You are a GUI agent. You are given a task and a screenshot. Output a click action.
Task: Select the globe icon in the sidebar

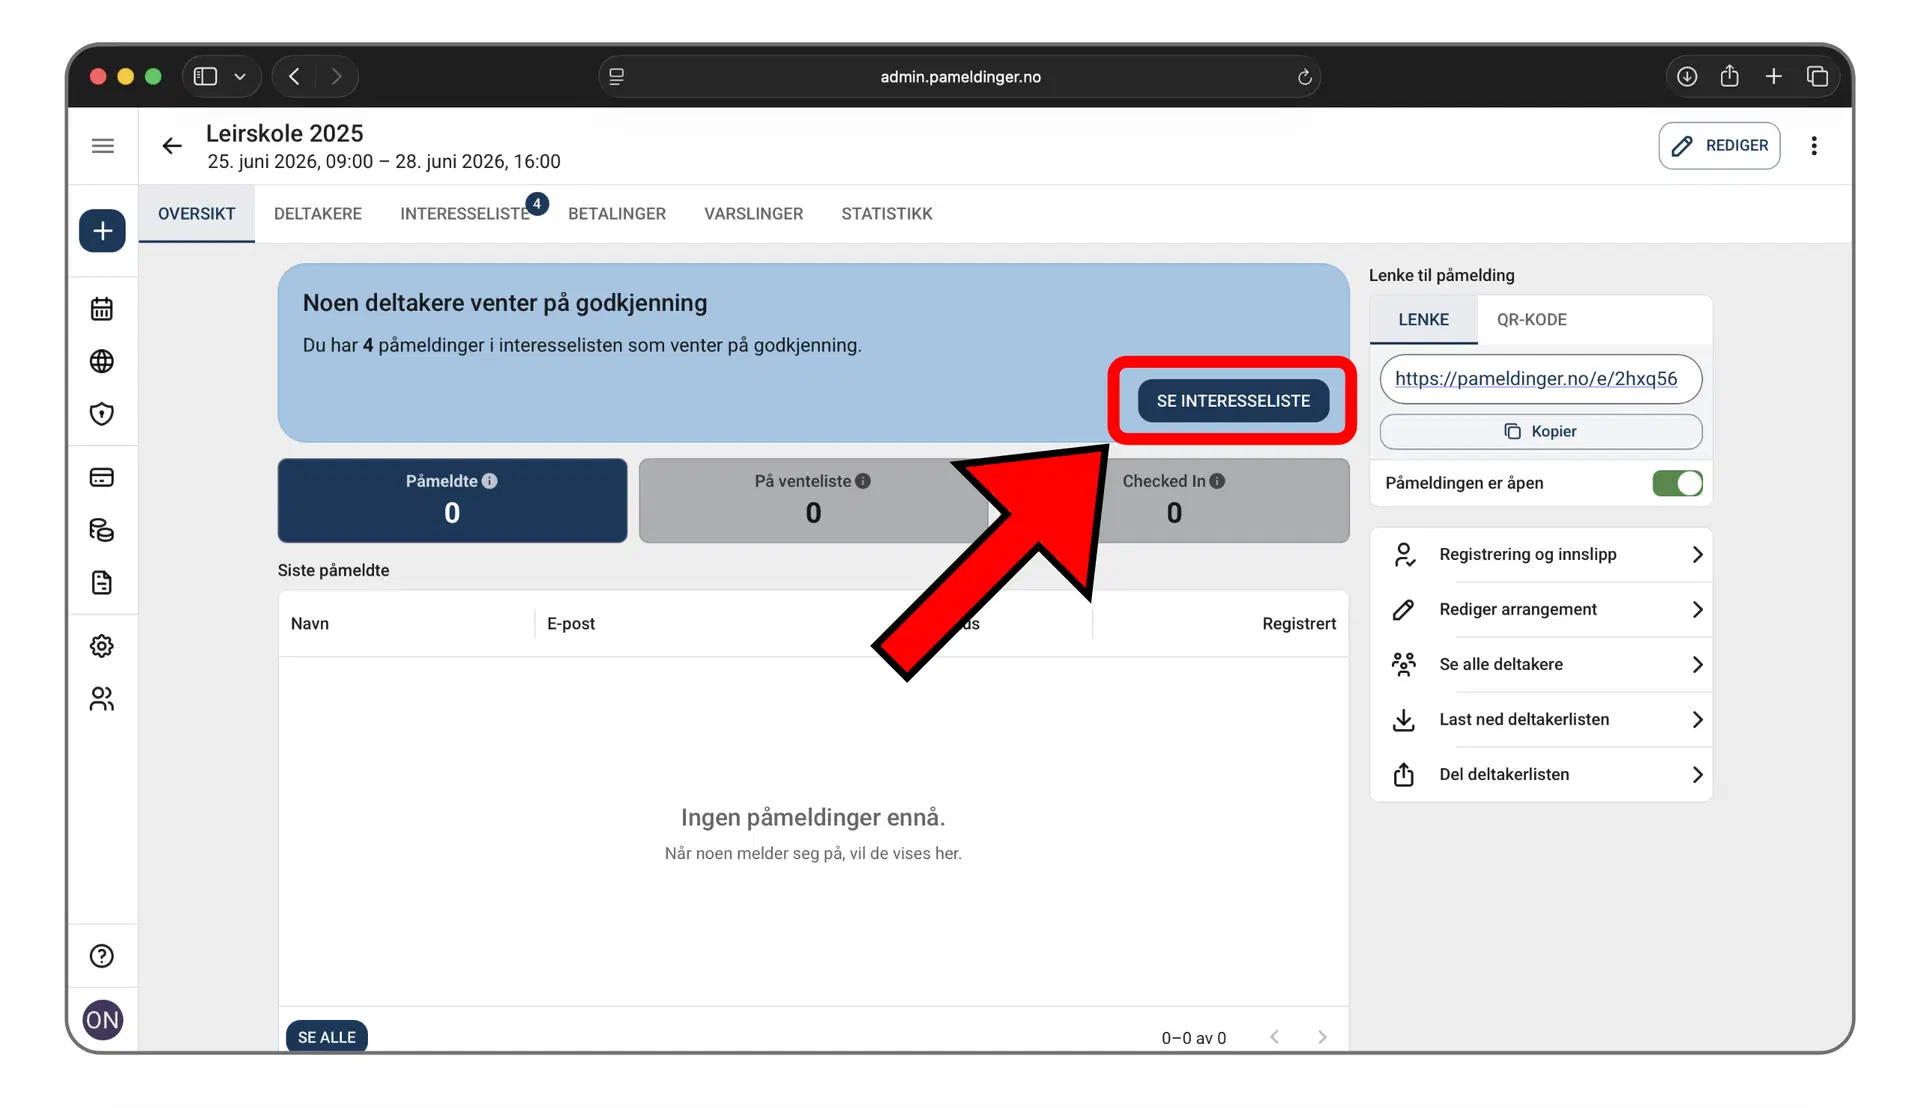(101, 361)
